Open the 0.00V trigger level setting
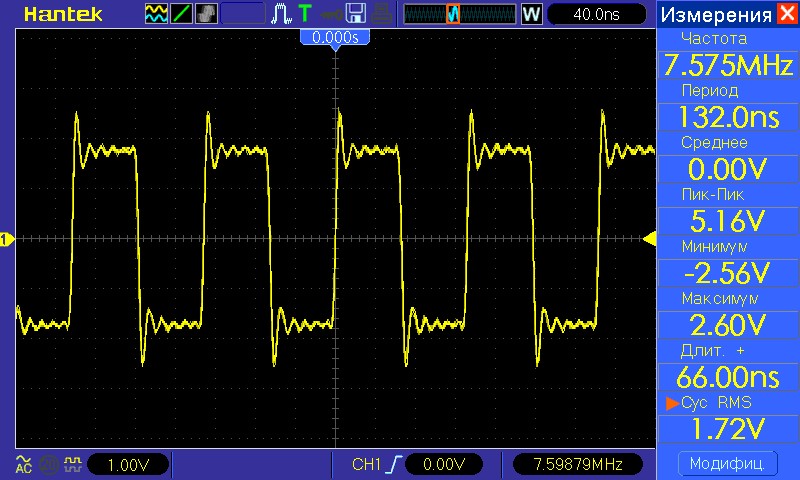 444,464
